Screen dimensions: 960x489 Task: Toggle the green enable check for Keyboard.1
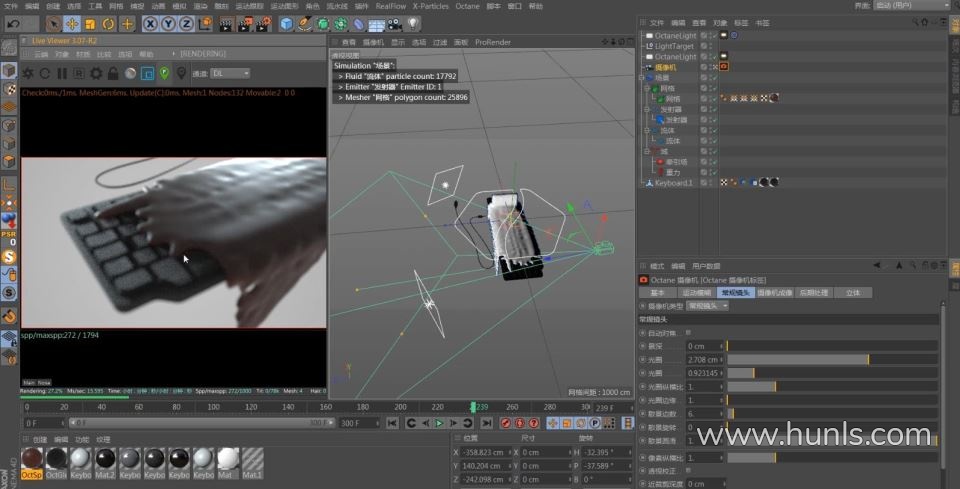point(713,183)
